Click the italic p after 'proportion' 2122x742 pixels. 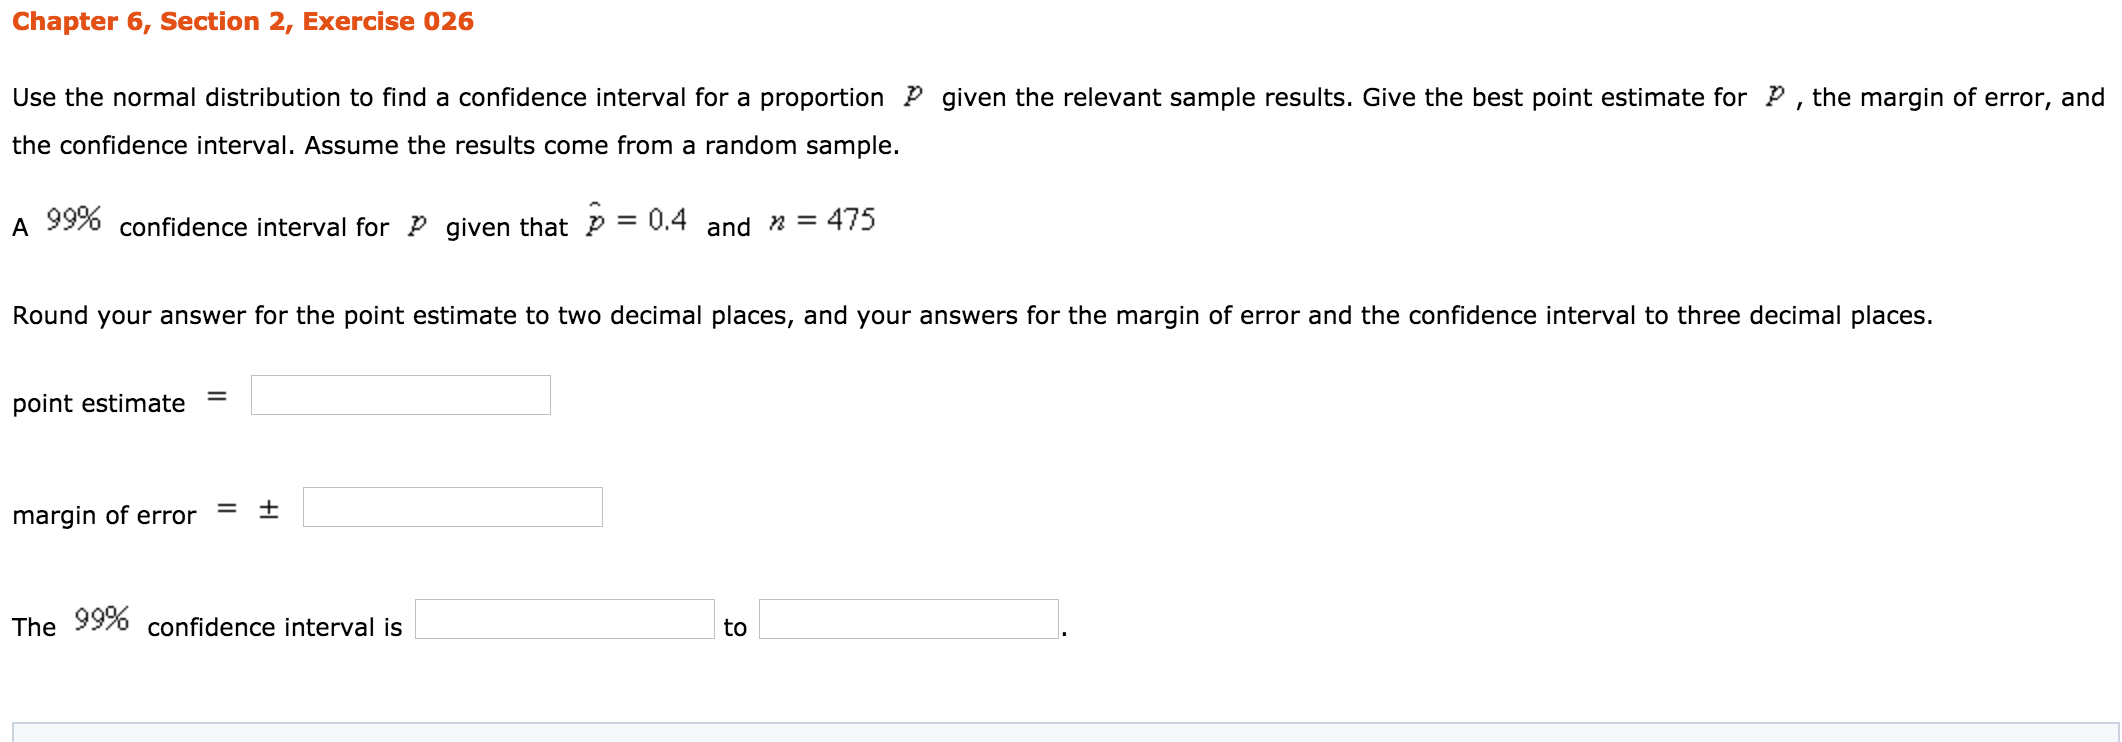(x=912, y=96)
